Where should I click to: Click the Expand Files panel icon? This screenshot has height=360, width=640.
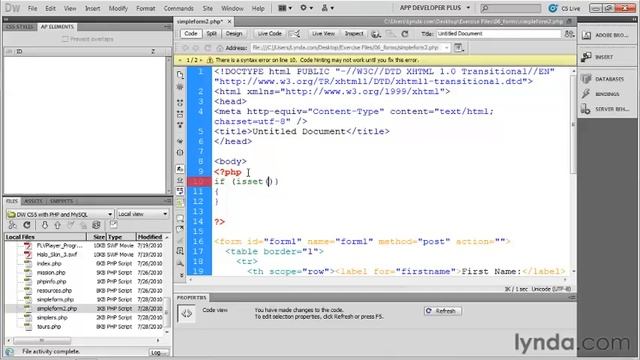click(x=113, y=225)
